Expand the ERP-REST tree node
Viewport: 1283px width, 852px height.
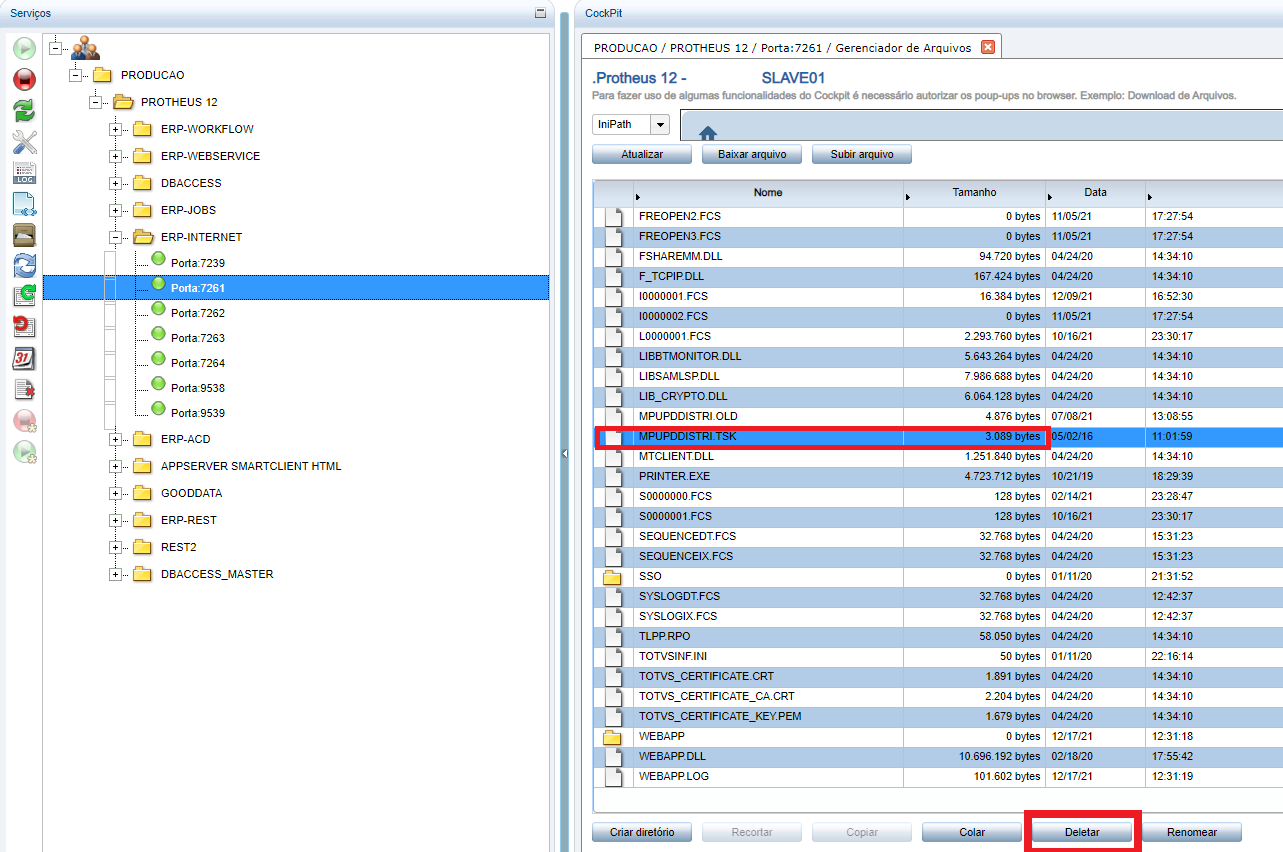pyautogui.click(x=115, y=520)
